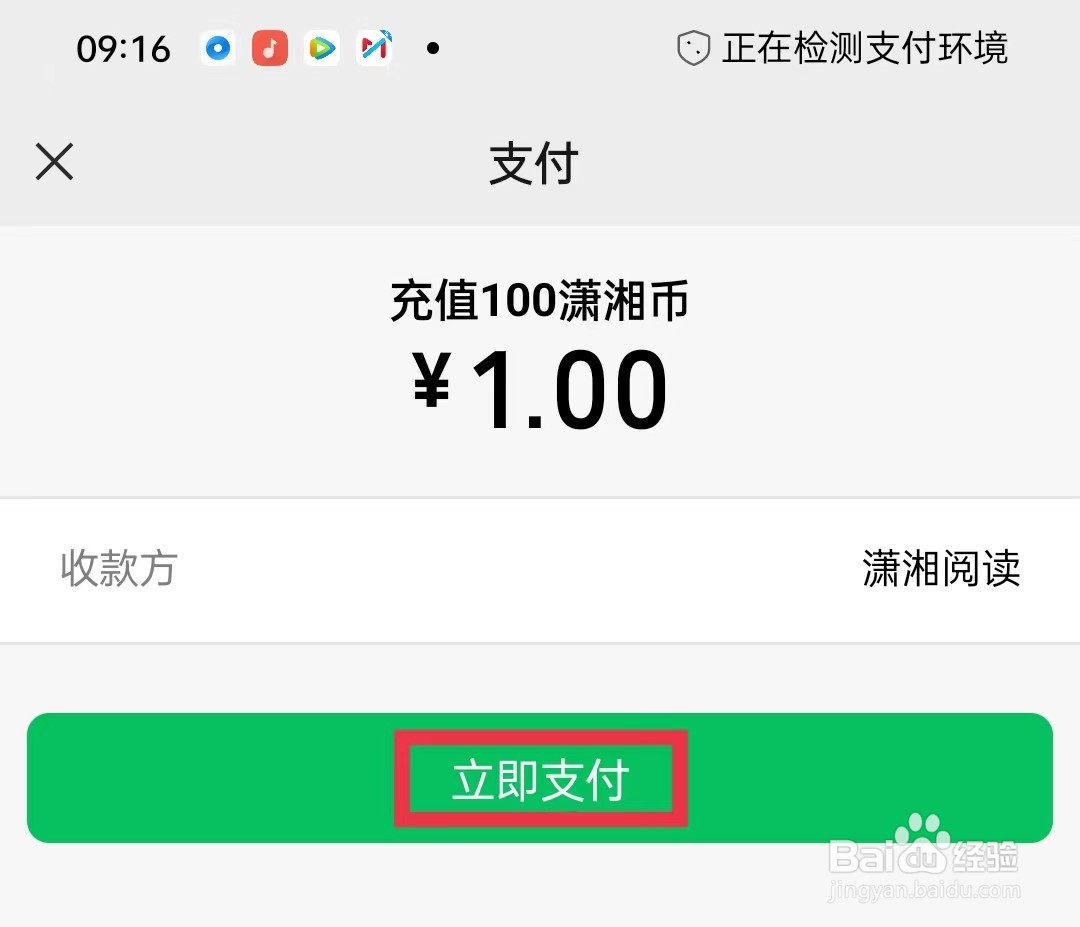1080x927 pixels.
Task: Click the 支付 page title
Action: (x=534, y=163)
